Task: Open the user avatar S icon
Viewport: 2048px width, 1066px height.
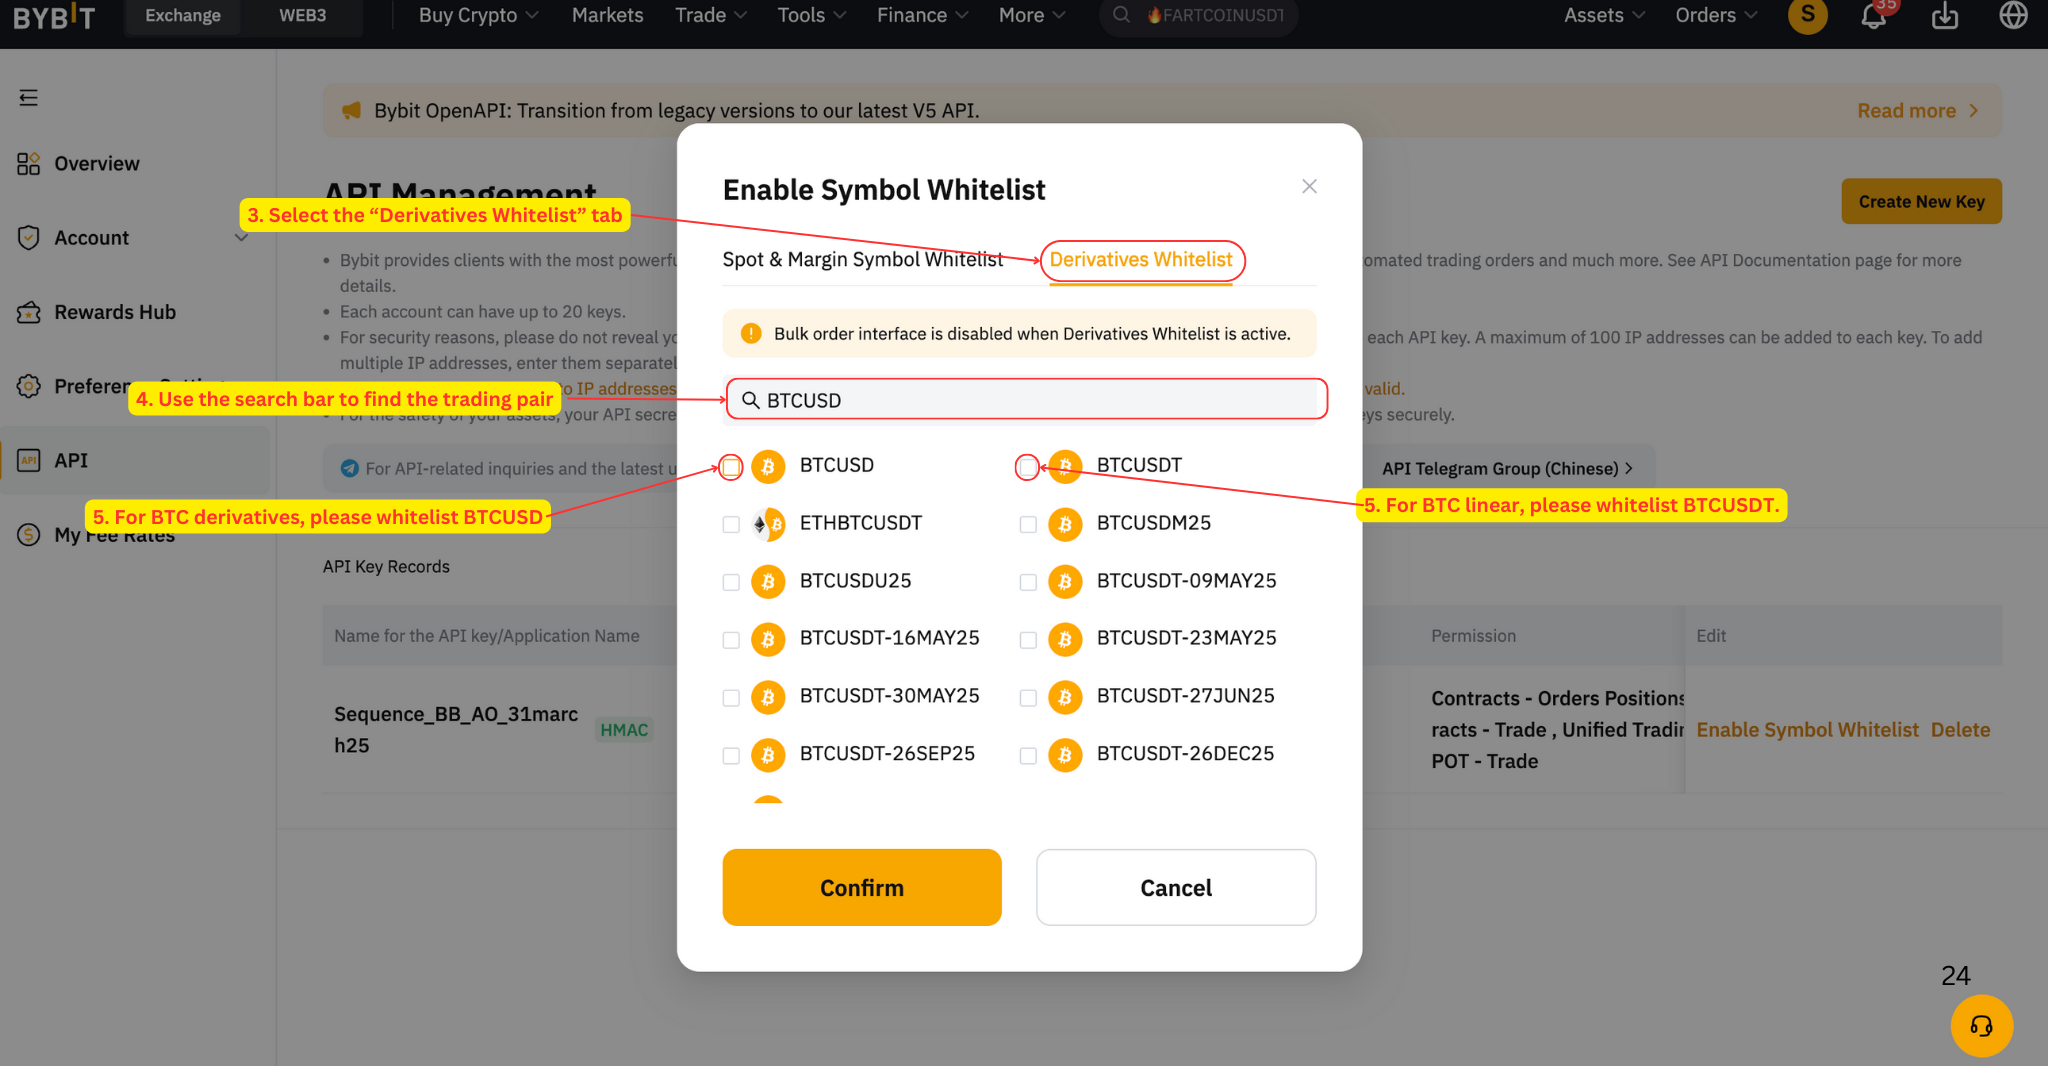Action: point(1807,15)
